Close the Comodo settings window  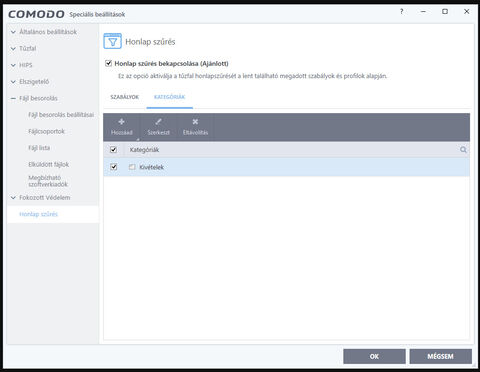tap(467, 12)
